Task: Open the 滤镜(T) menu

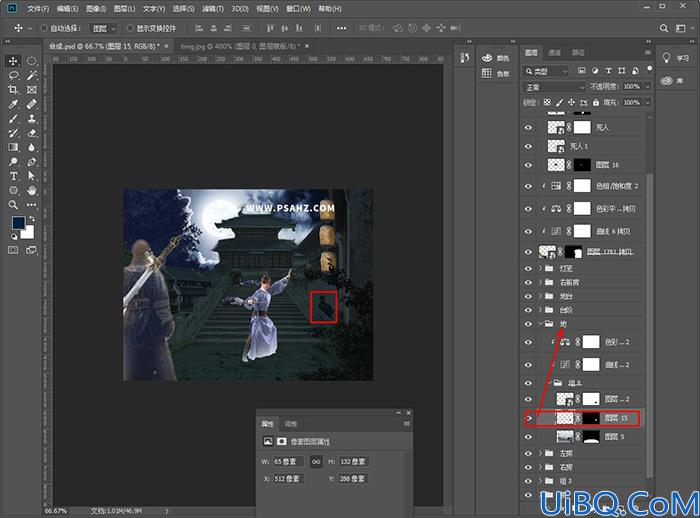Action: click(213, 8)
